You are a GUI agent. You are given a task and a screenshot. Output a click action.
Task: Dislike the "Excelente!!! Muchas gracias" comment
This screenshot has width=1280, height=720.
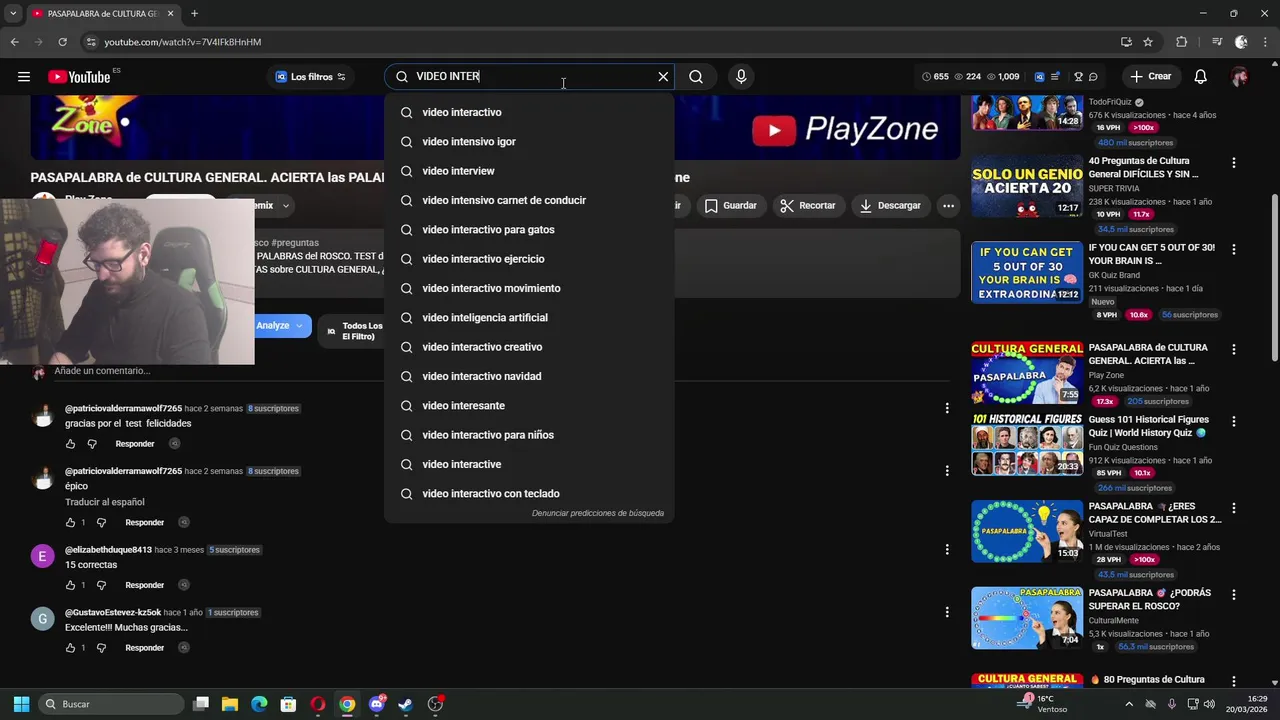102,648
